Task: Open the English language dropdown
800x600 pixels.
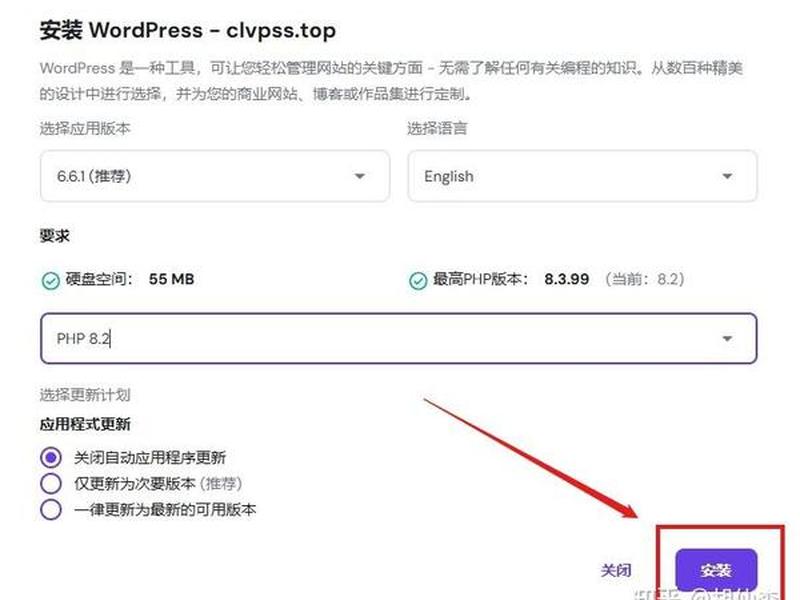Action: pos(582,176)
